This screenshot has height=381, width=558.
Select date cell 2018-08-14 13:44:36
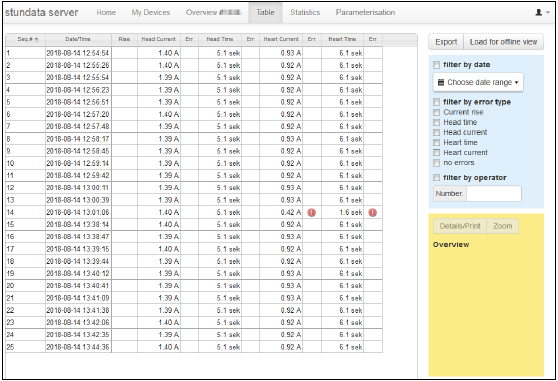(x=78, y=347)
